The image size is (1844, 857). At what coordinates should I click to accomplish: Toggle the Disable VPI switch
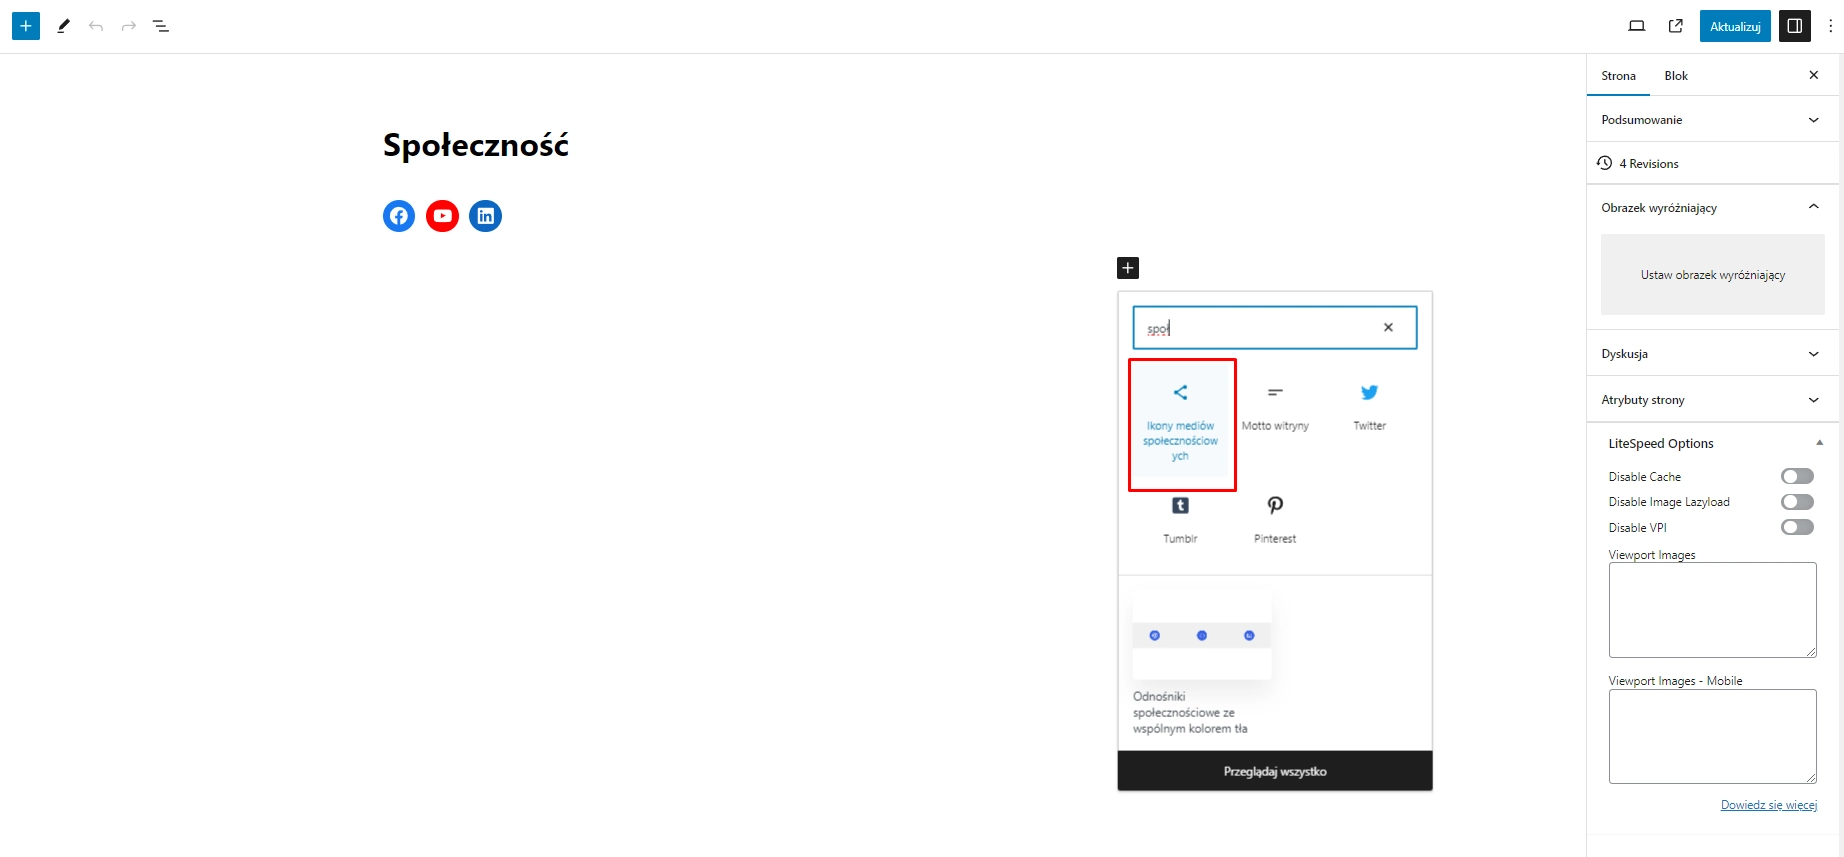click(x=1797, y=527)
